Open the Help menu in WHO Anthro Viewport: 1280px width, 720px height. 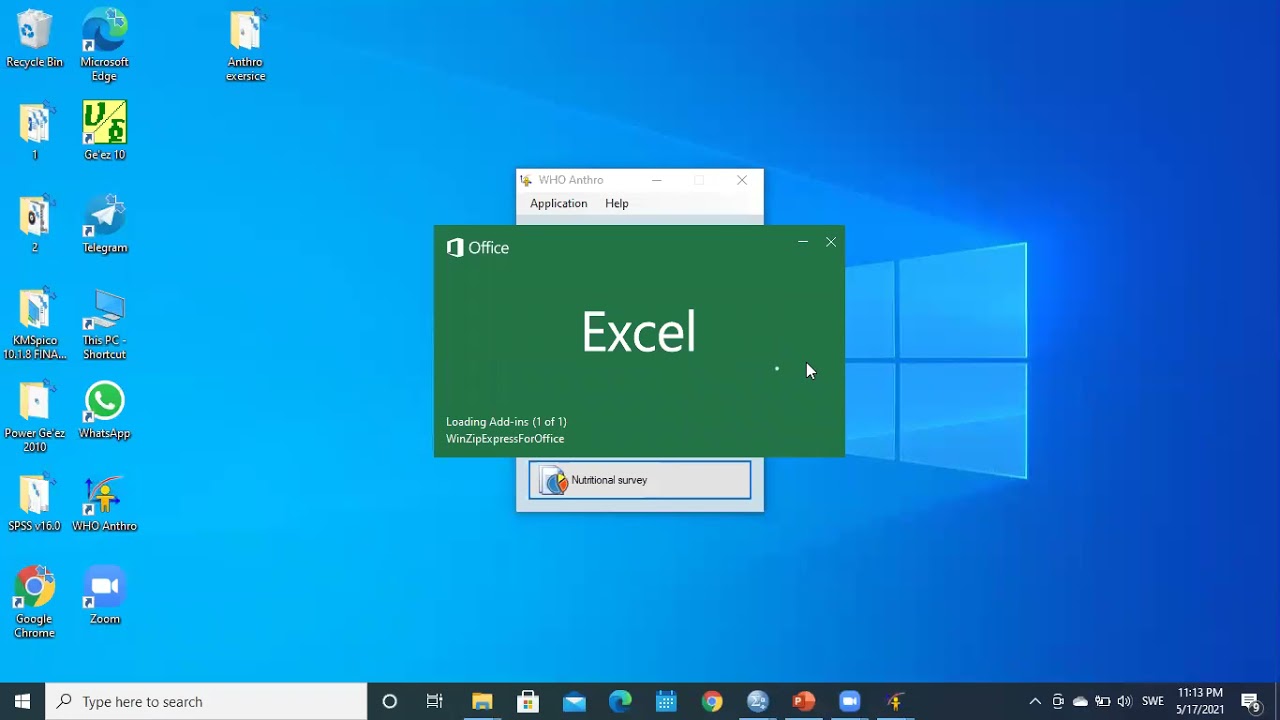[x=617, y=203]
